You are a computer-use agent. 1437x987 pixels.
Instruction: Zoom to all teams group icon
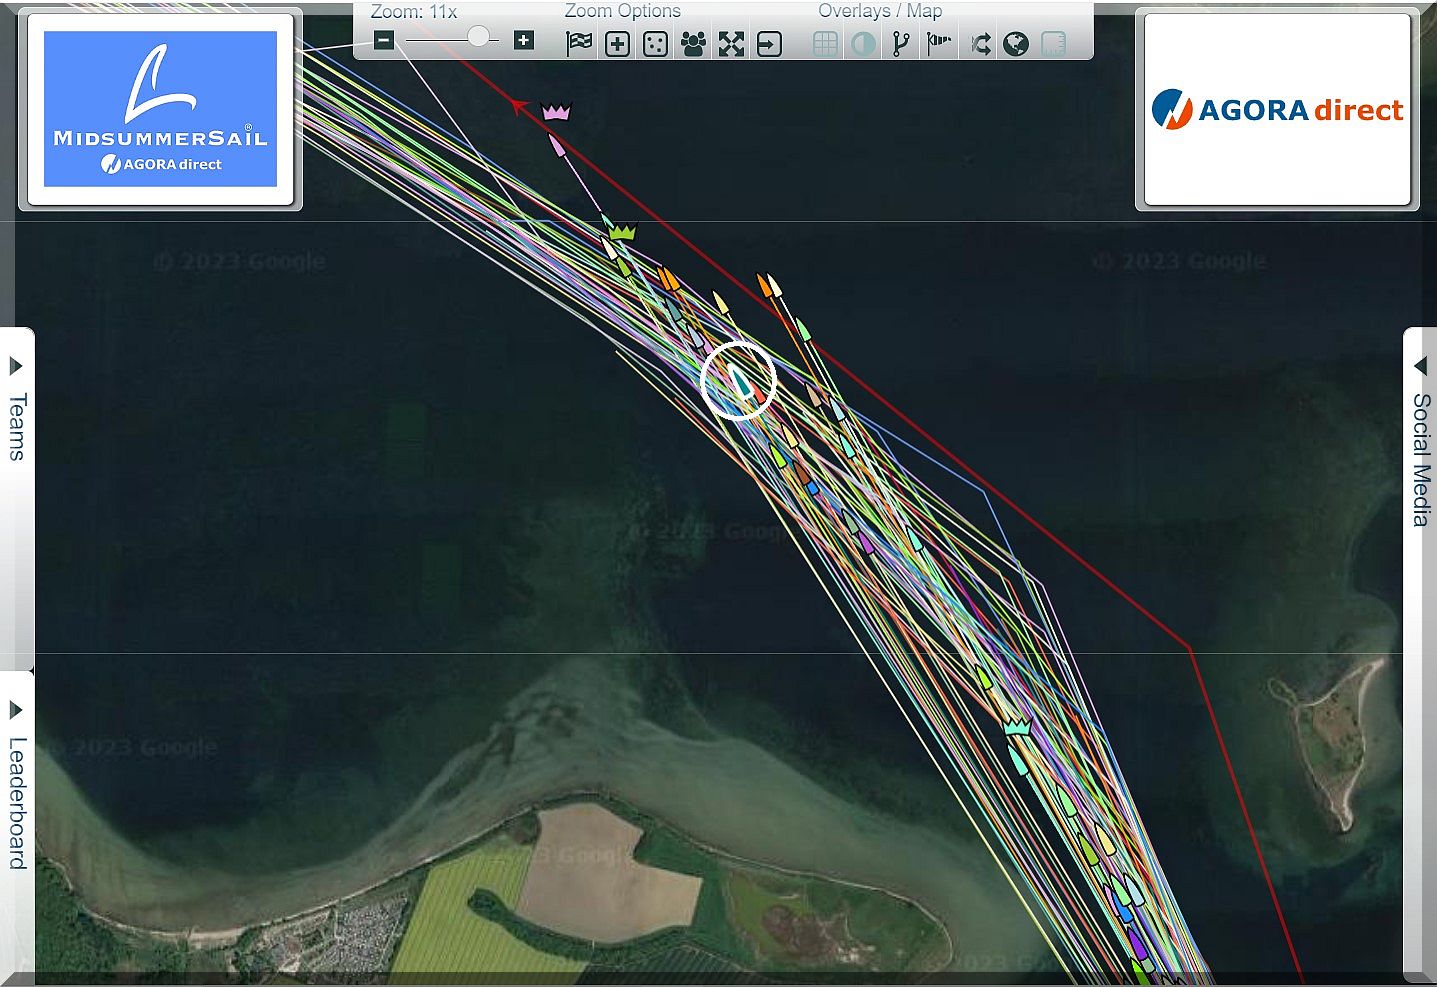point(693,44)
